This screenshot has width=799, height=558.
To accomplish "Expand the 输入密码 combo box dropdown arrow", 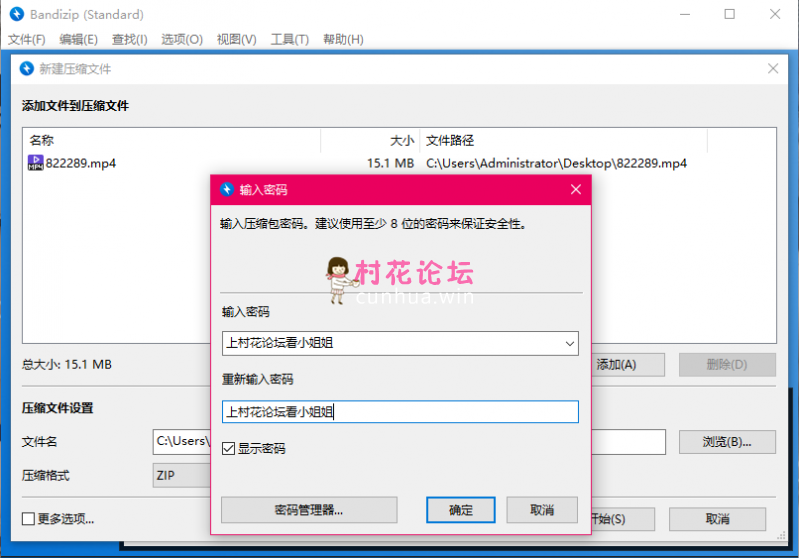I will click(x=570, y=343).
